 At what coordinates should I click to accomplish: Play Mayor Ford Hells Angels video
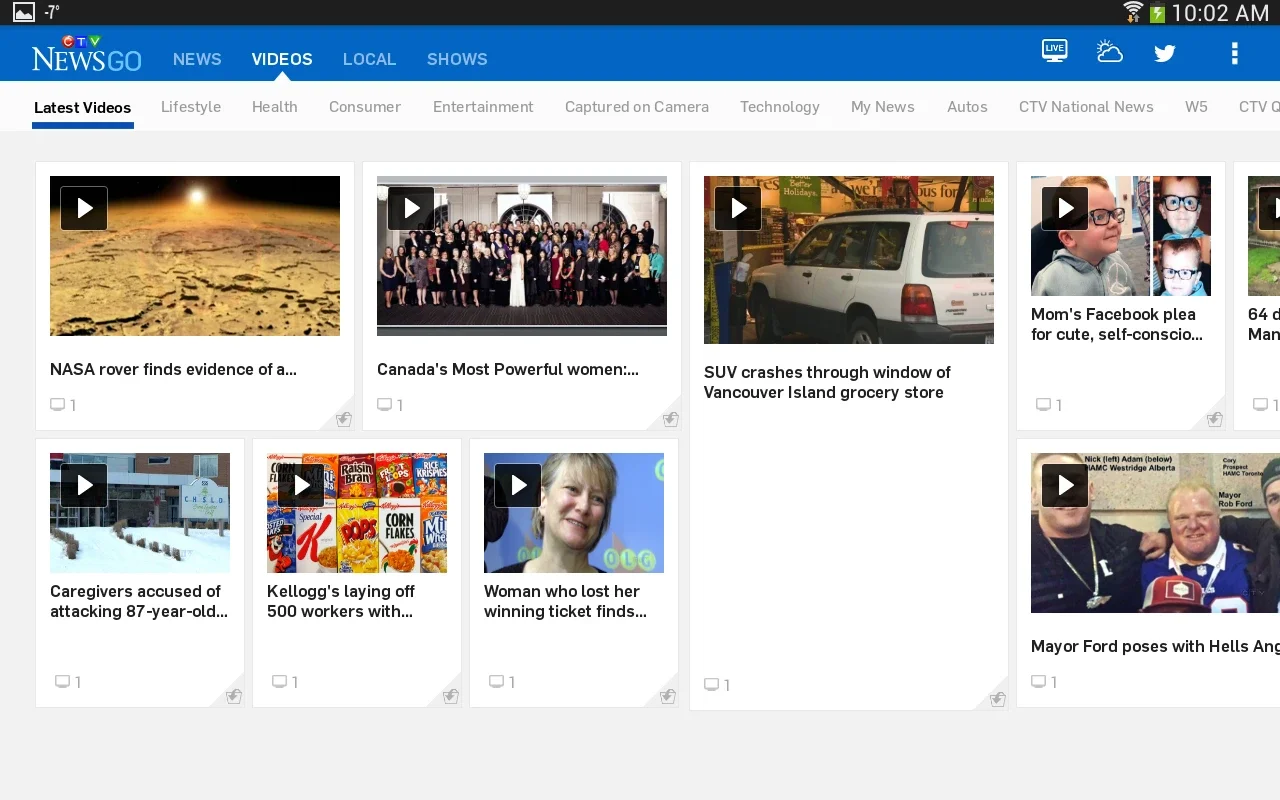[1065, 485]
